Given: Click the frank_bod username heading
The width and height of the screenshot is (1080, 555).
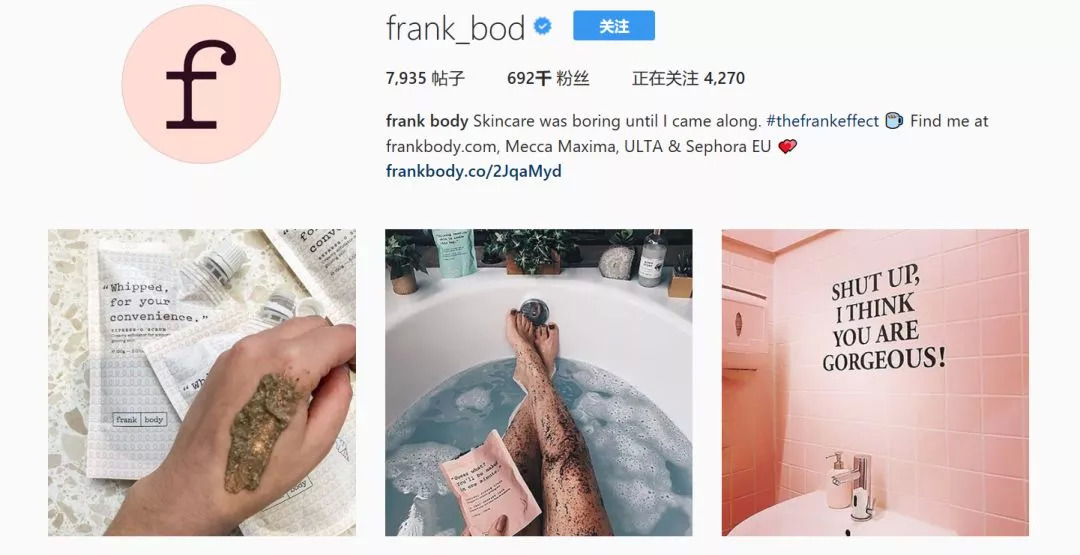Looking at the screenshot, I should [455, 28].
